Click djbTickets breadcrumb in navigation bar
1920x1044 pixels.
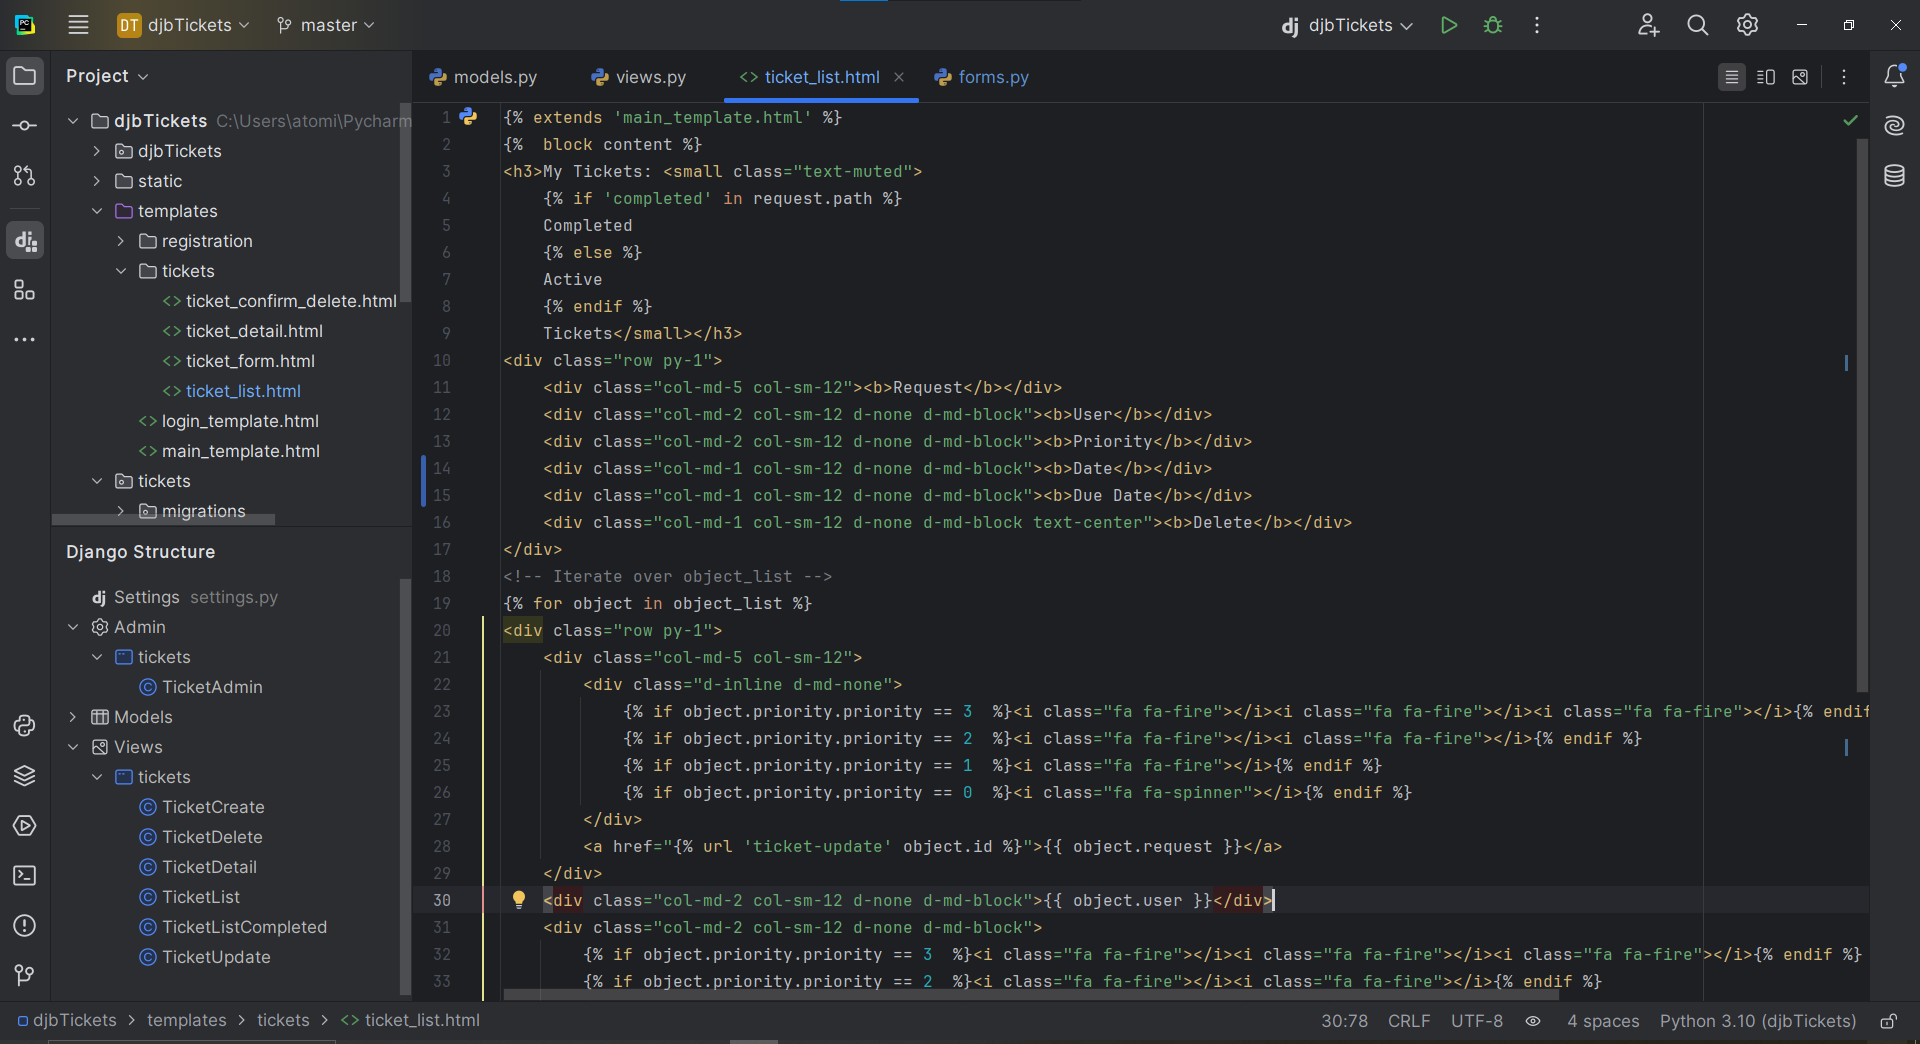click(x=67, y=1021)
